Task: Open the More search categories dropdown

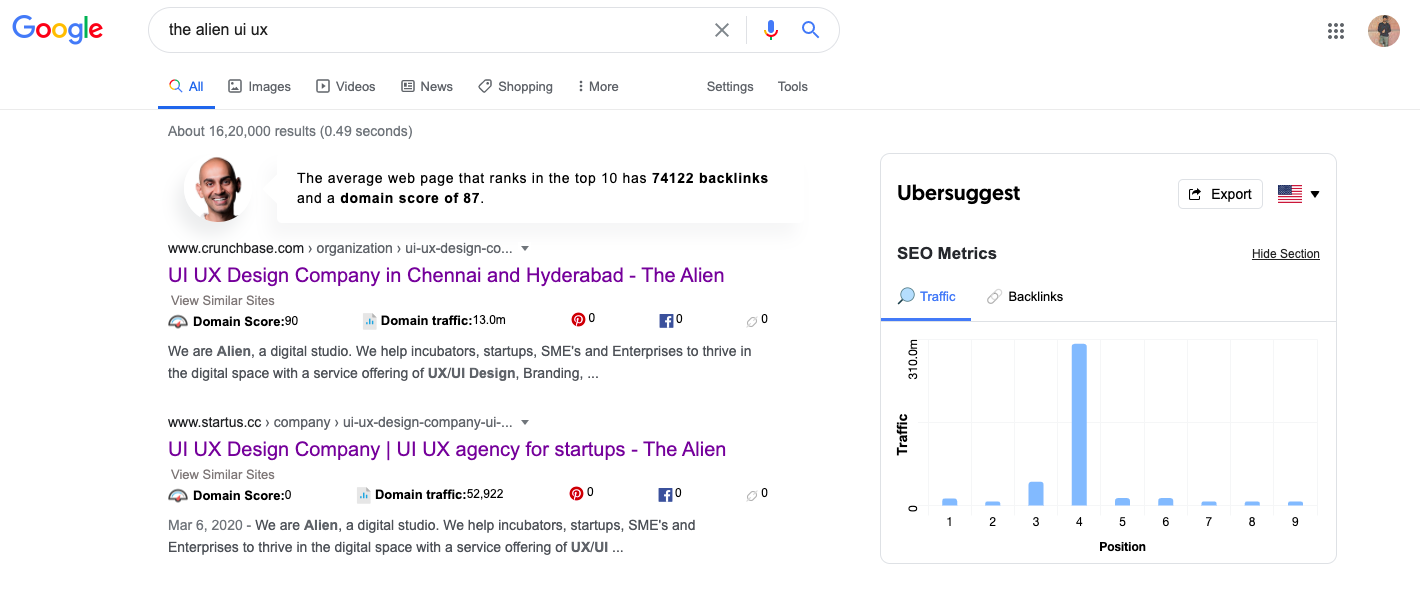Action: click(597, 86)
